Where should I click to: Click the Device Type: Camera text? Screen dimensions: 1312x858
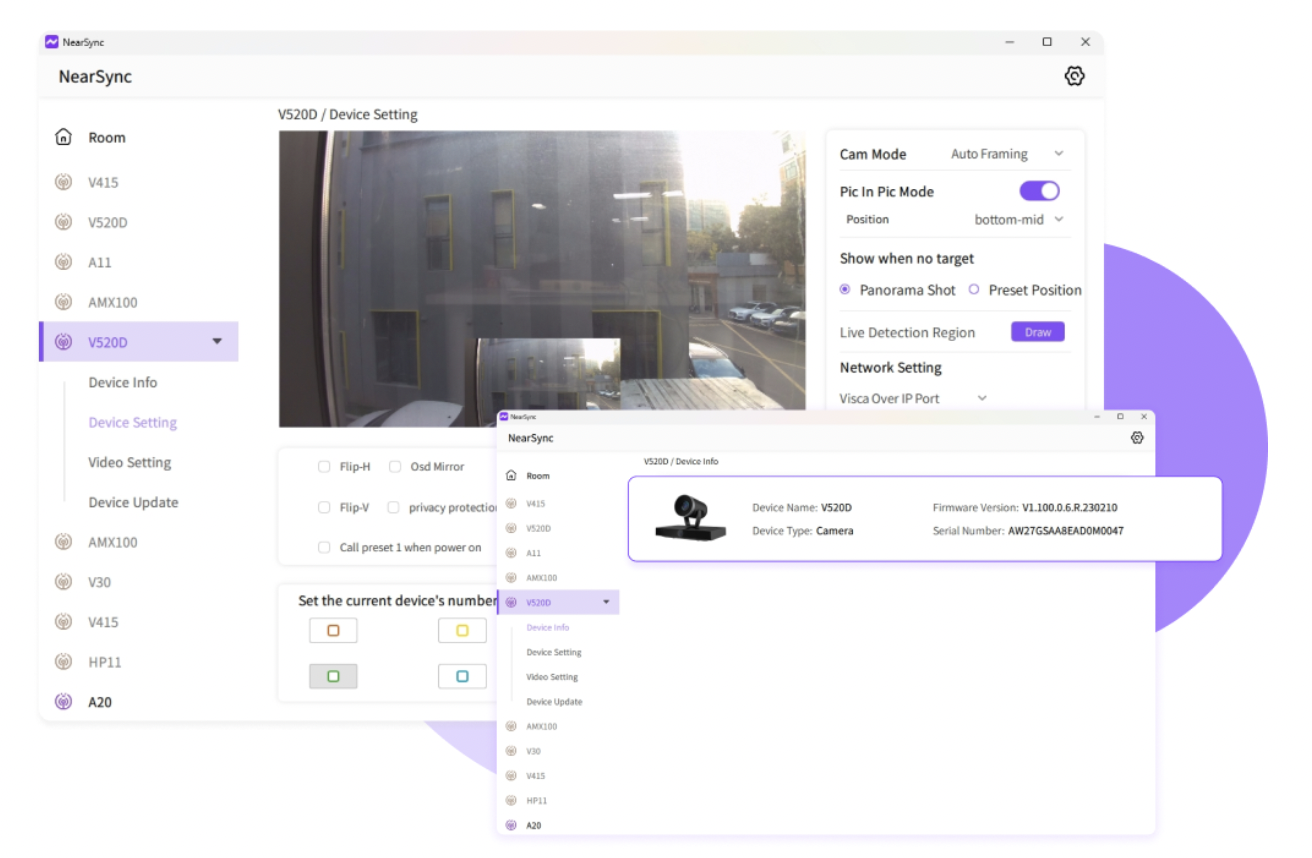coord(803,531)
